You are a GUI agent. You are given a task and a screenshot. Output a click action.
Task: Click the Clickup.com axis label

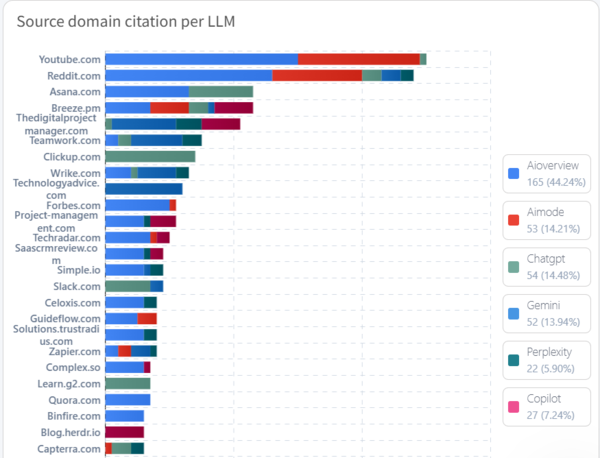72,157
